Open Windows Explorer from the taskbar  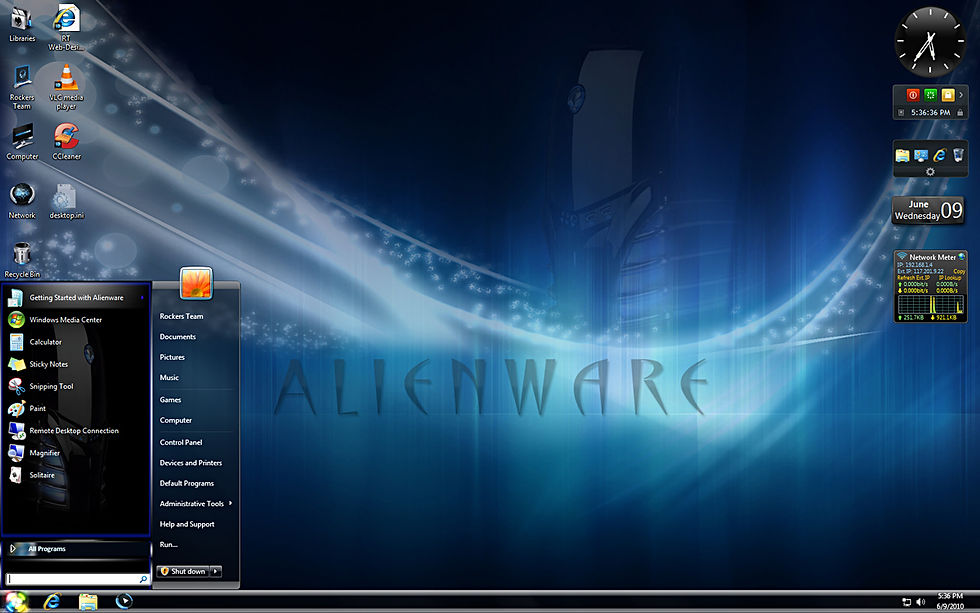(x=88, y=601)
